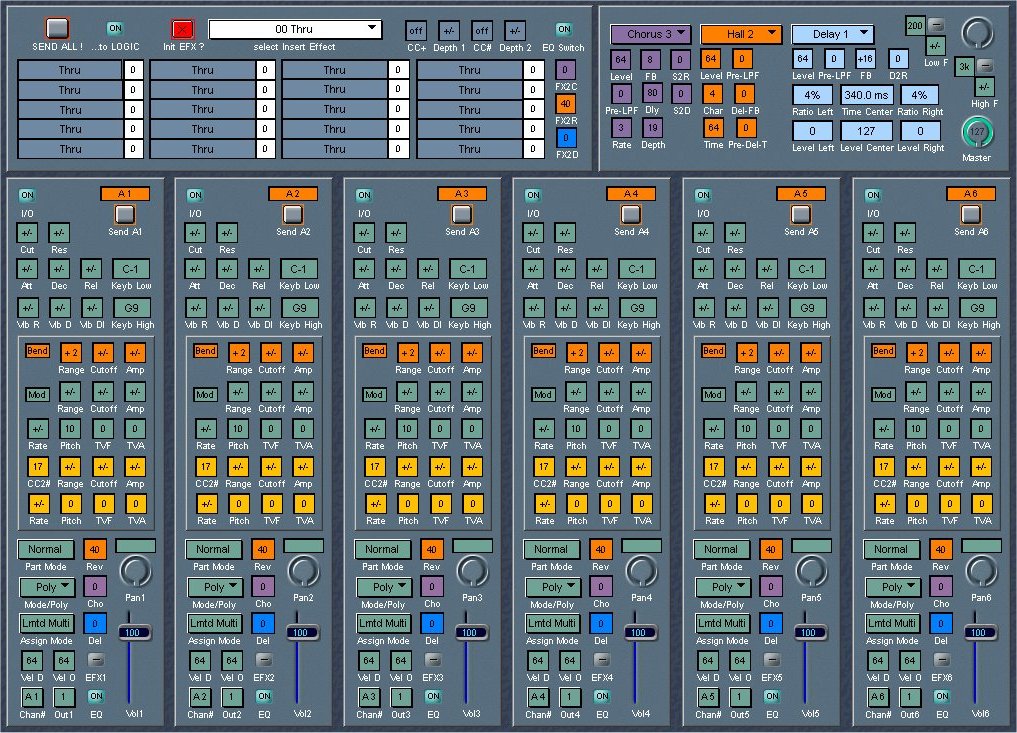This screenshot has width=1017, height=733.
Task: Open the select Insert Effect dropdown
Action: click(295, 30)
